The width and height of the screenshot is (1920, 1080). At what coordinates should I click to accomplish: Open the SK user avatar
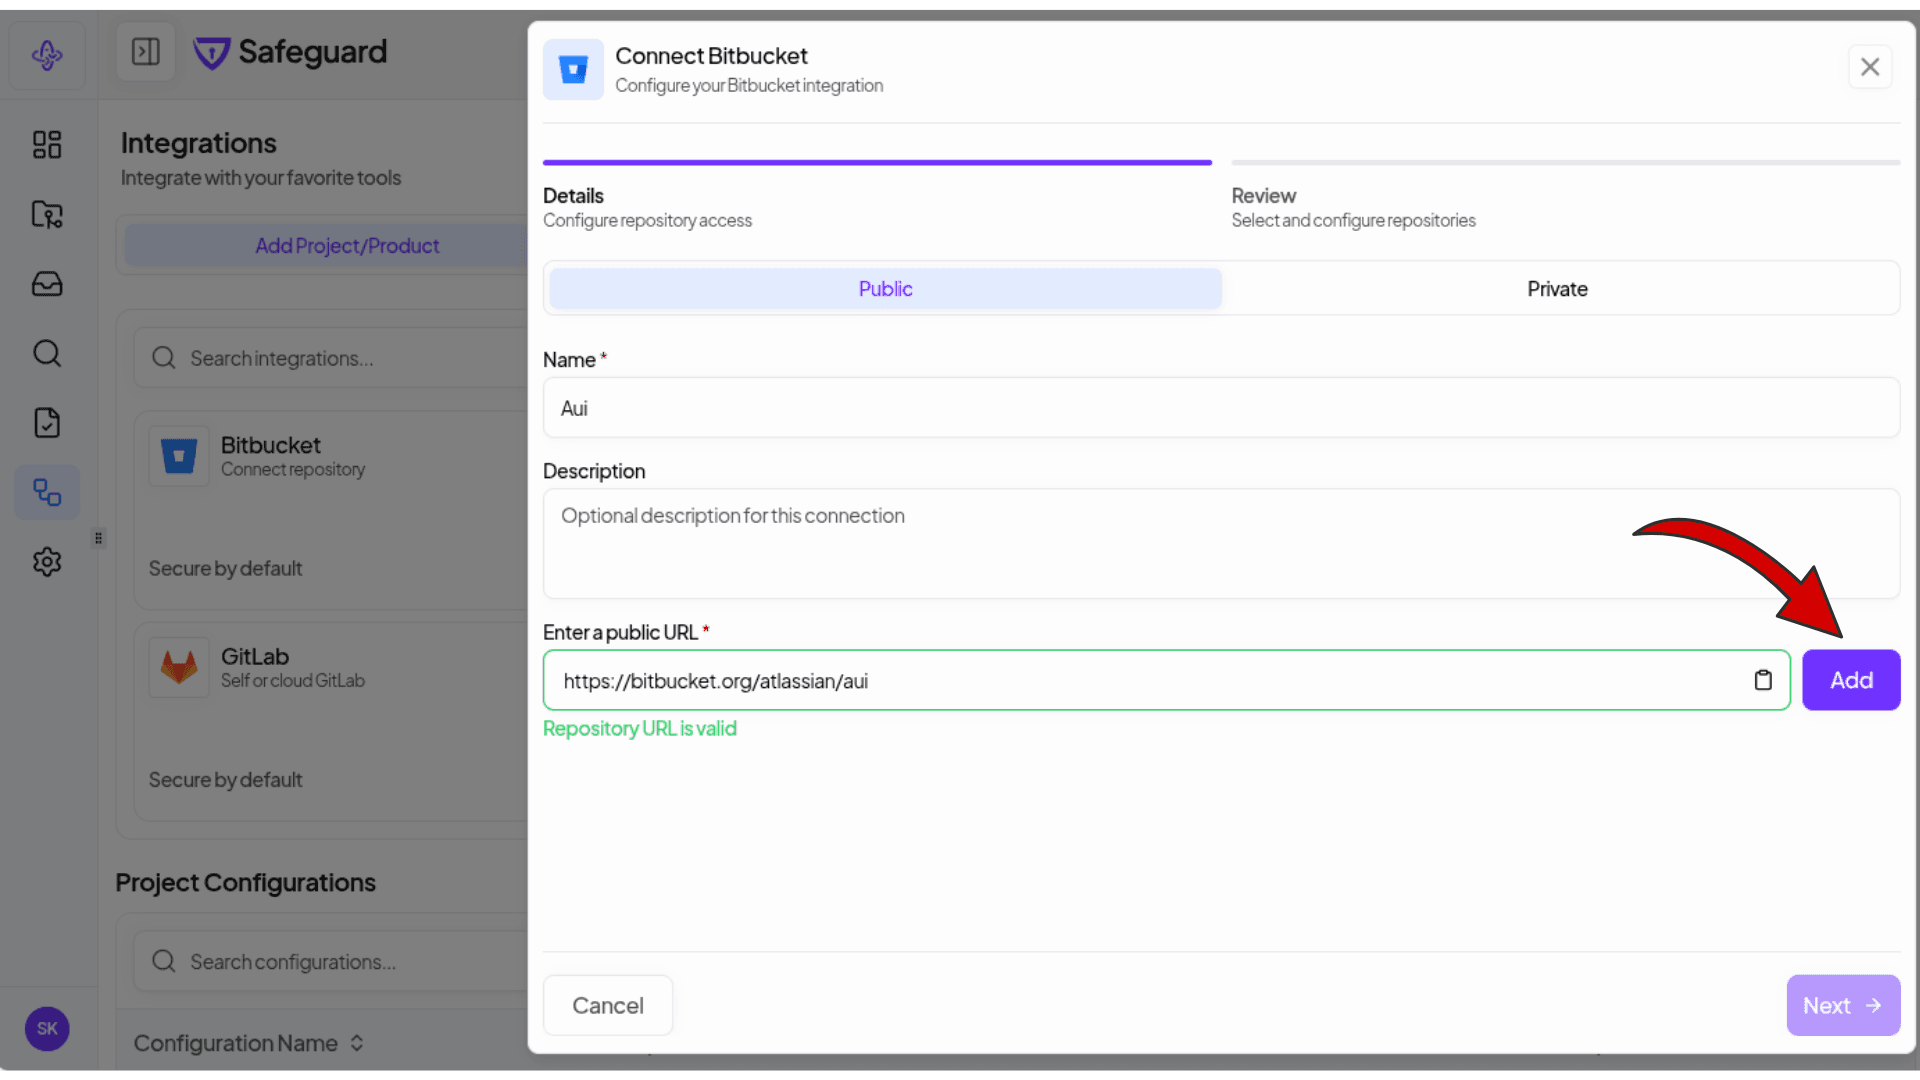[x=47, y=1028]
